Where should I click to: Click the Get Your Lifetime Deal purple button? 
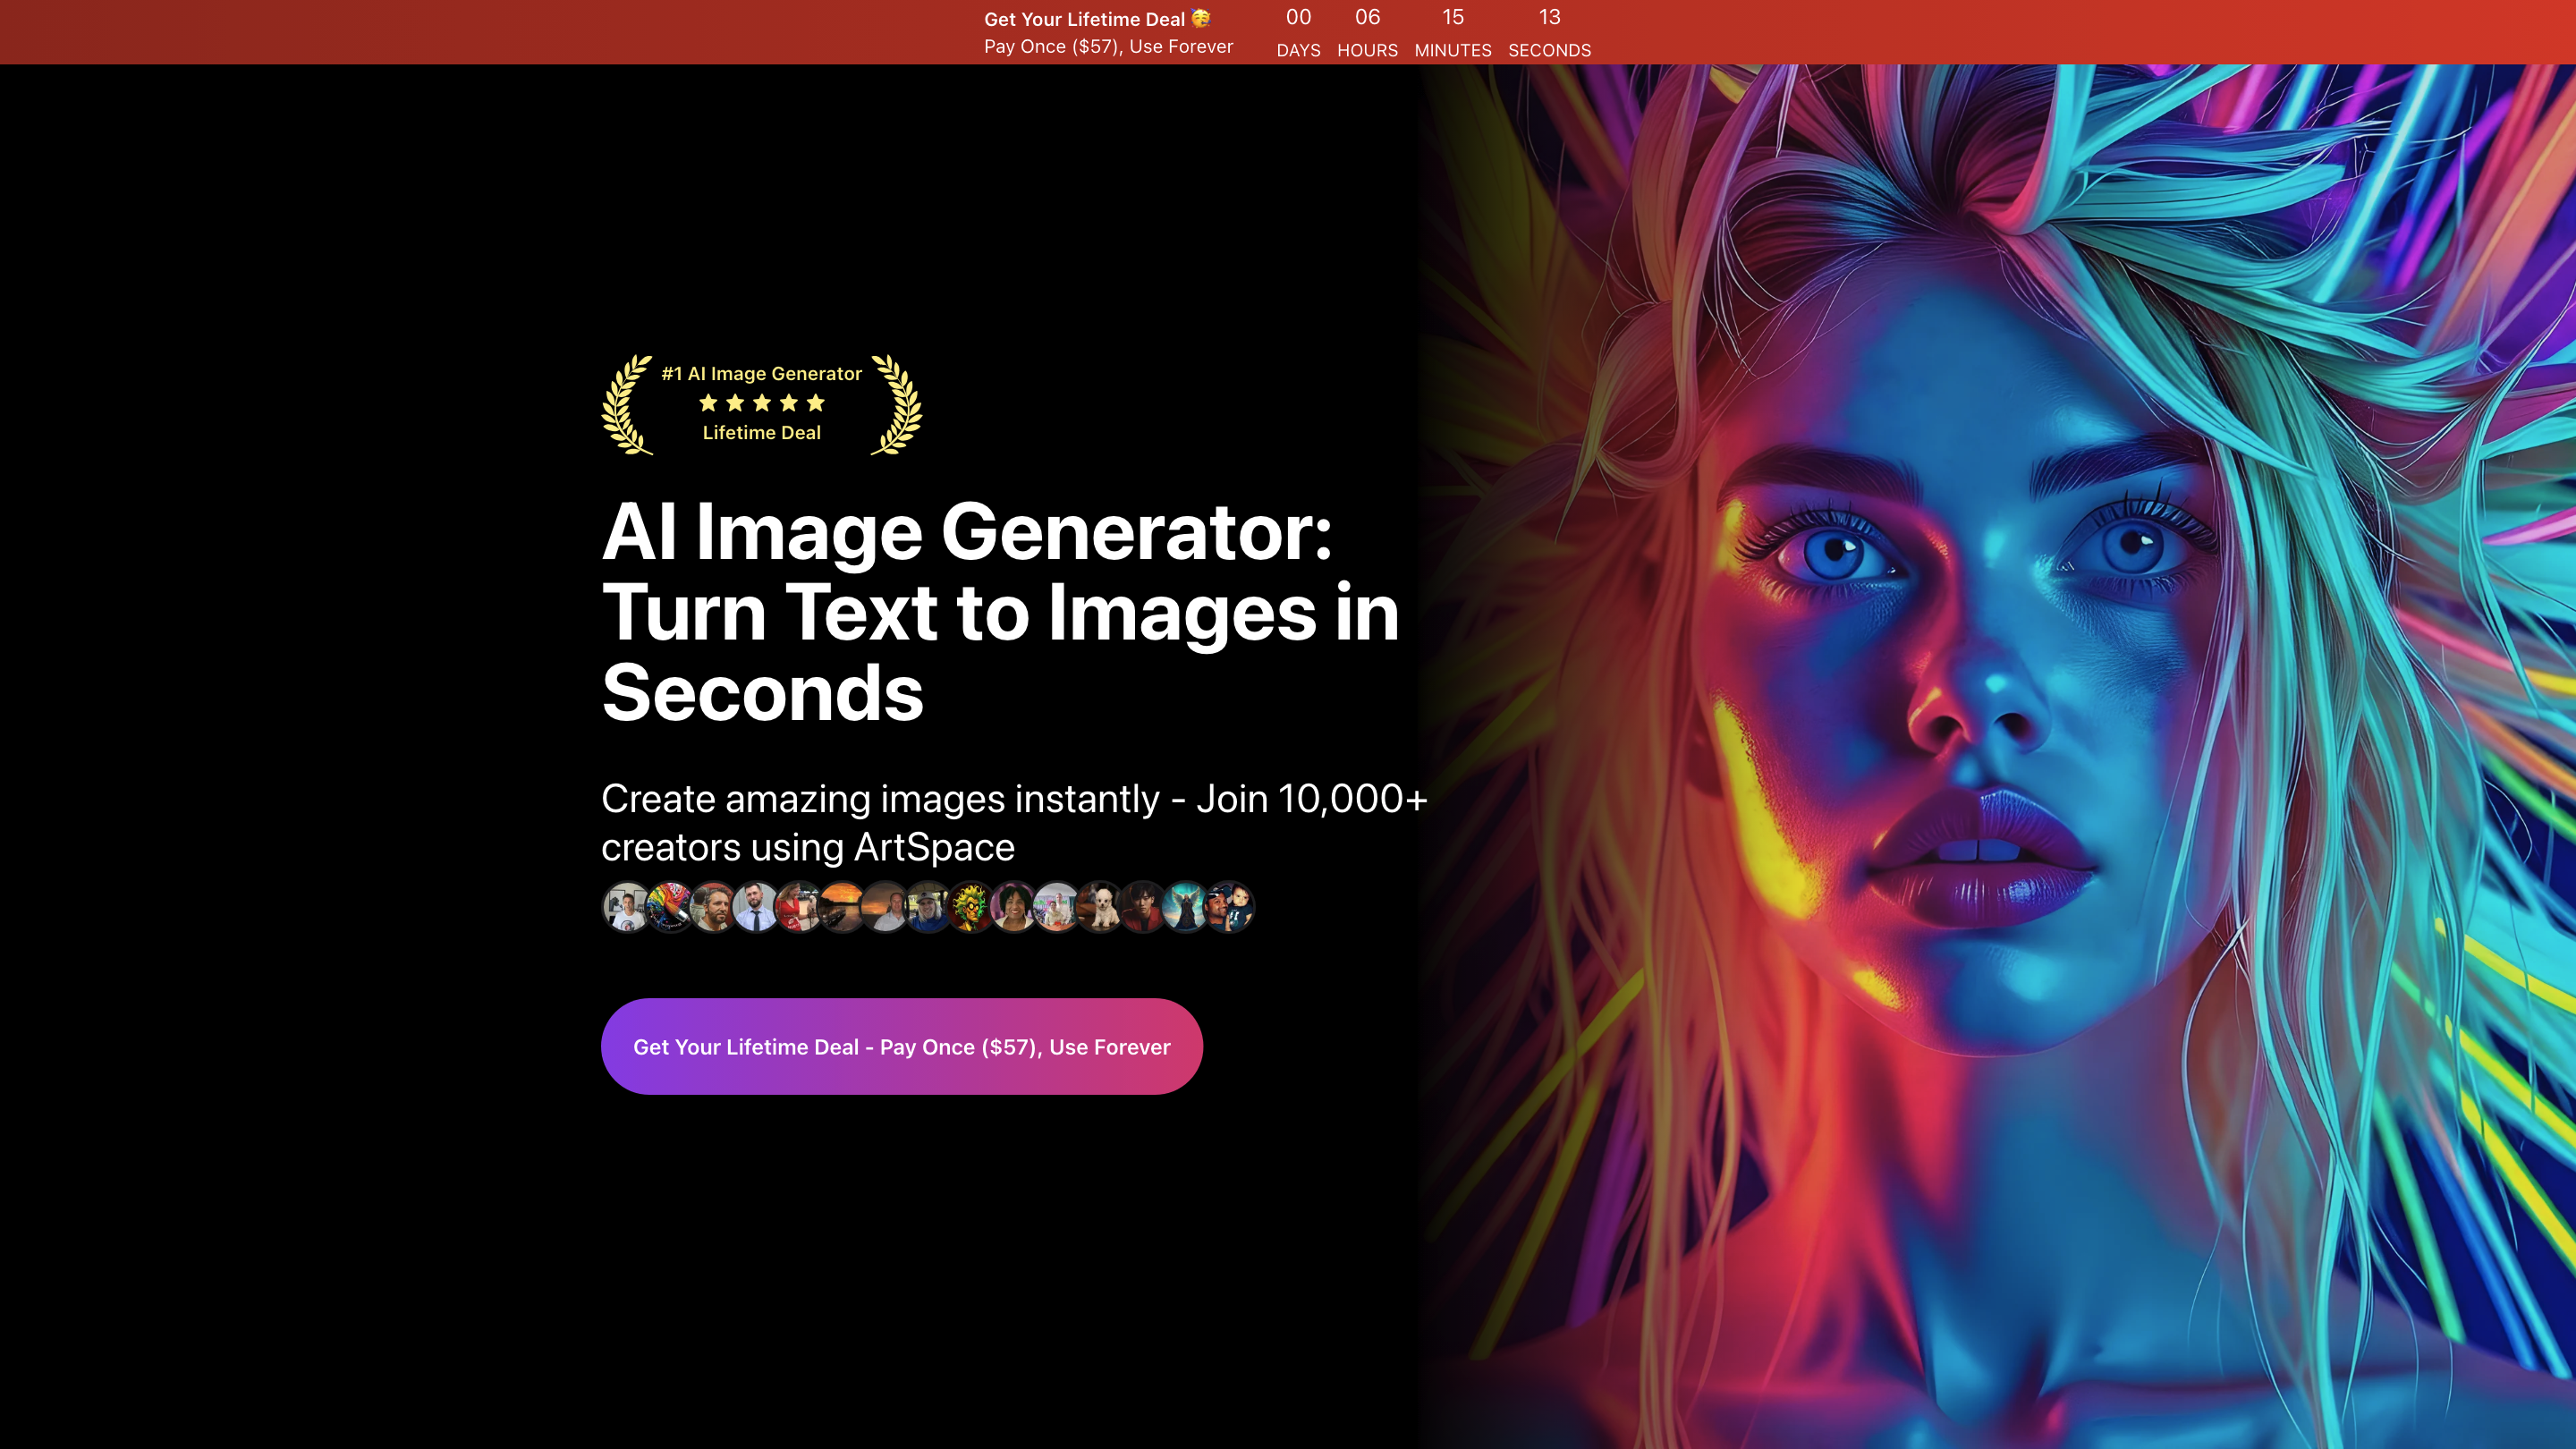coord(901,1046)
